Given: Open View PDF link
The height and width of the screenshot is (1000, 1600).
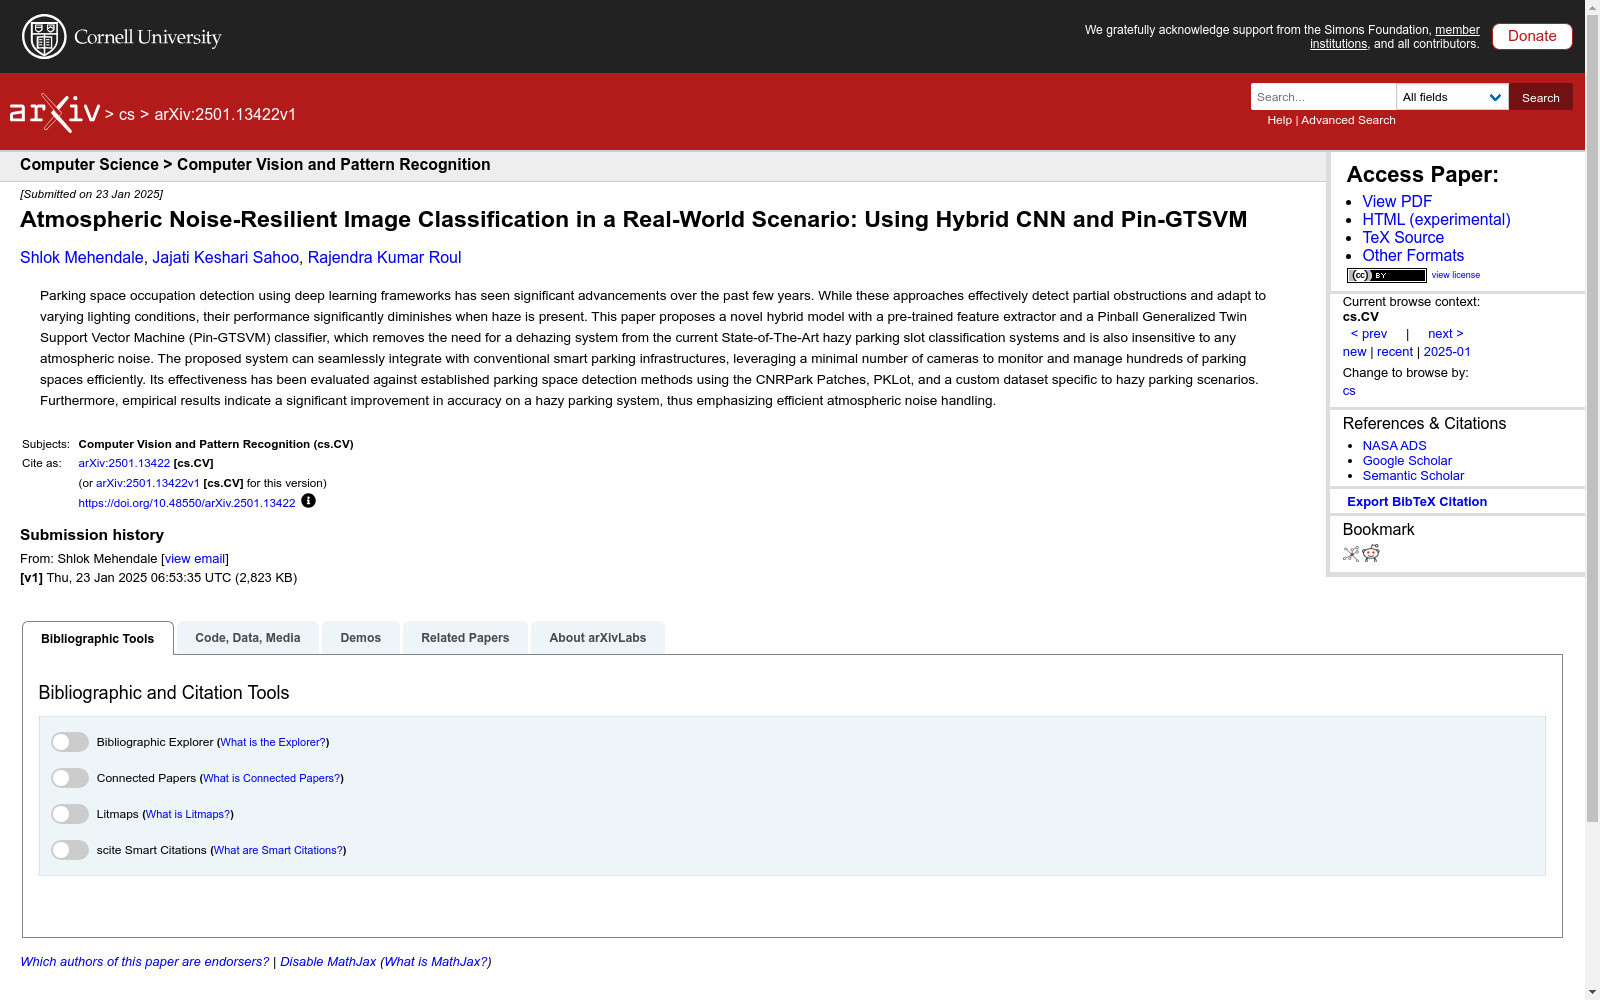Looking at the screenshot, I should pyautogui.click(x=1397, y=201).
